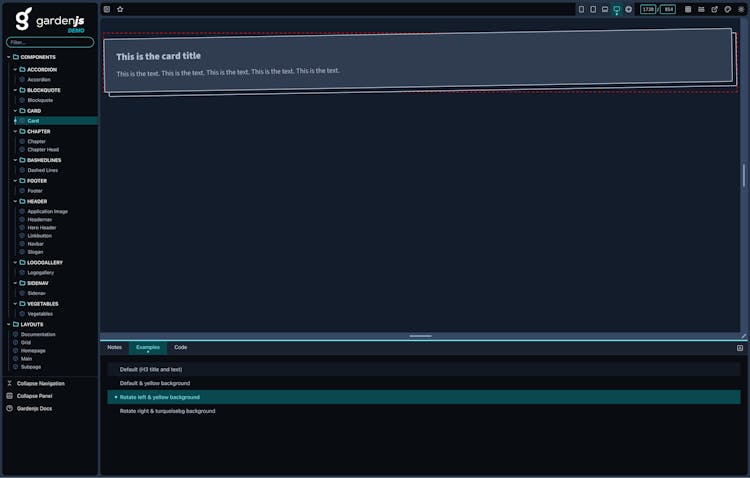The height and width of the screenshot is (478, 750).
Task: Switch to the Code tab
Action: tap(180, 347)
